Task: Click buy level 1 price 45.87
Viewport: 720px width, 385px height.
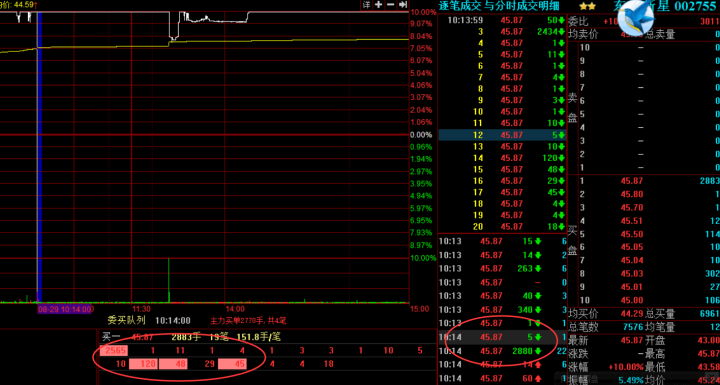Action: [x=631, y=181]
